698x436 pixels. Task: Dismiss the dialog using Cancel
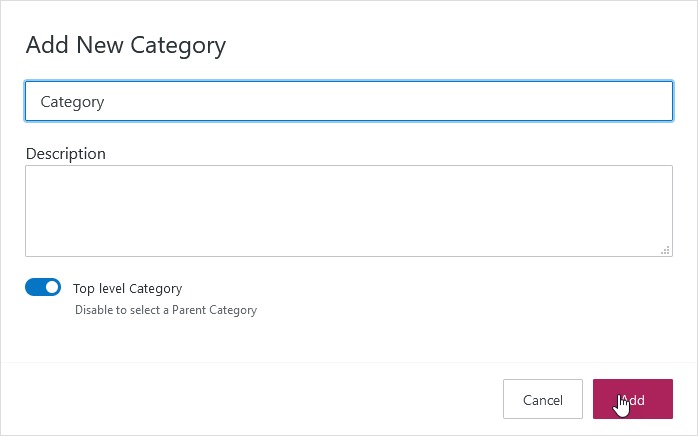pos(543,400)
